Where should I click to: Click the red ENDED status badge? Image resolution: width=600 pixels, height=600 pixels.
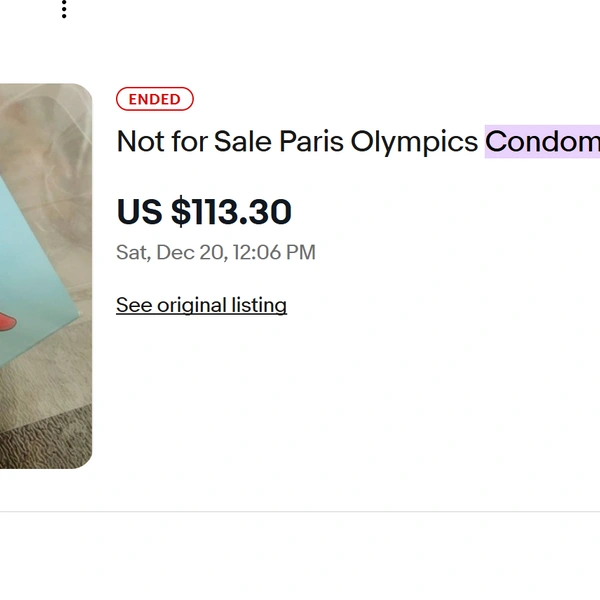(154, 100)
